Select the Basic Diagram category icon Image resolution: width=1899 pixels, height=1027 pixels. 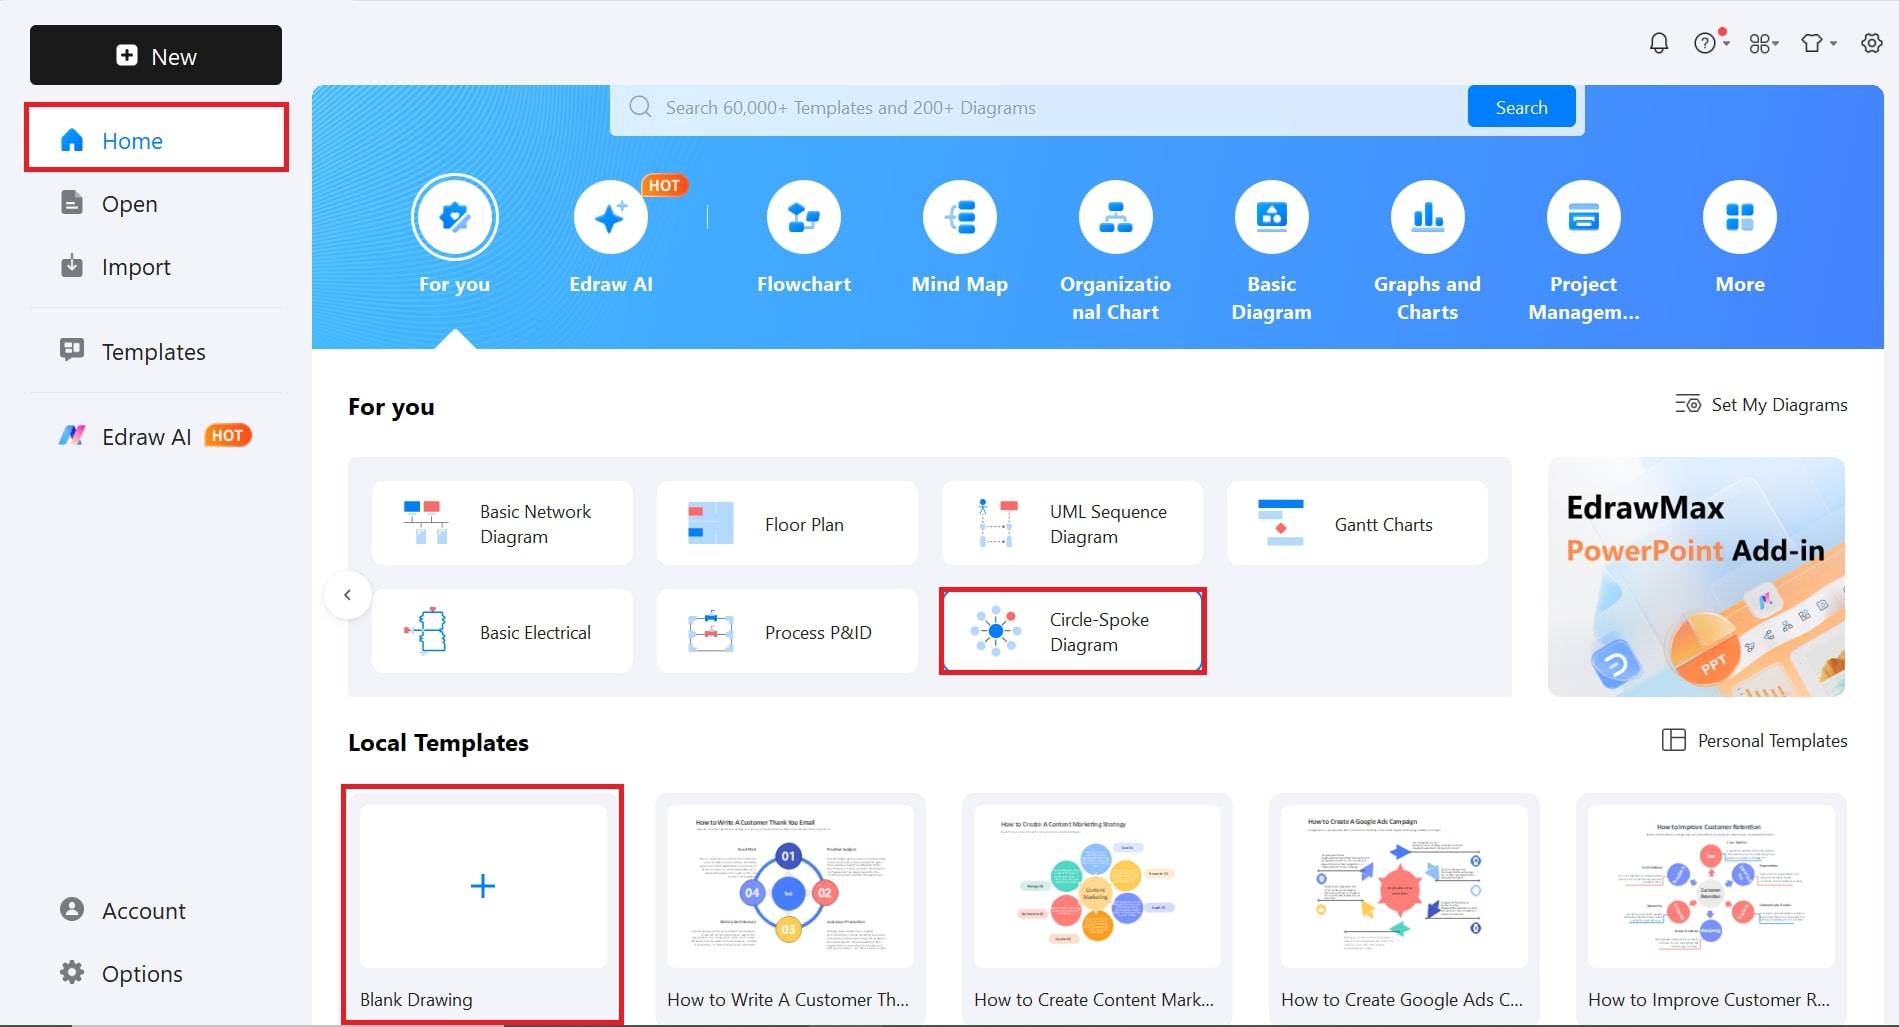pyautogui.click(x=1272, y=217)
